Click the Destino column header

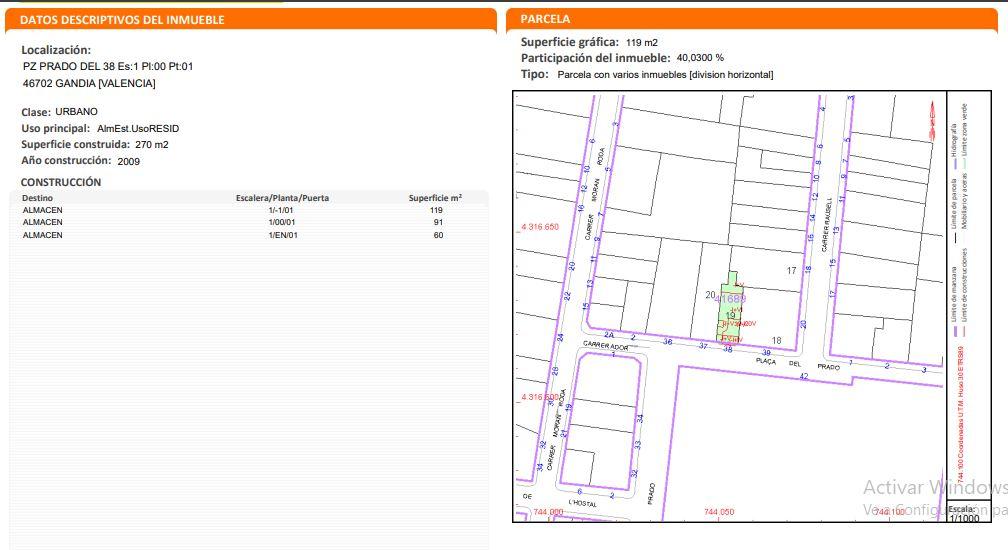coord(38,198)
